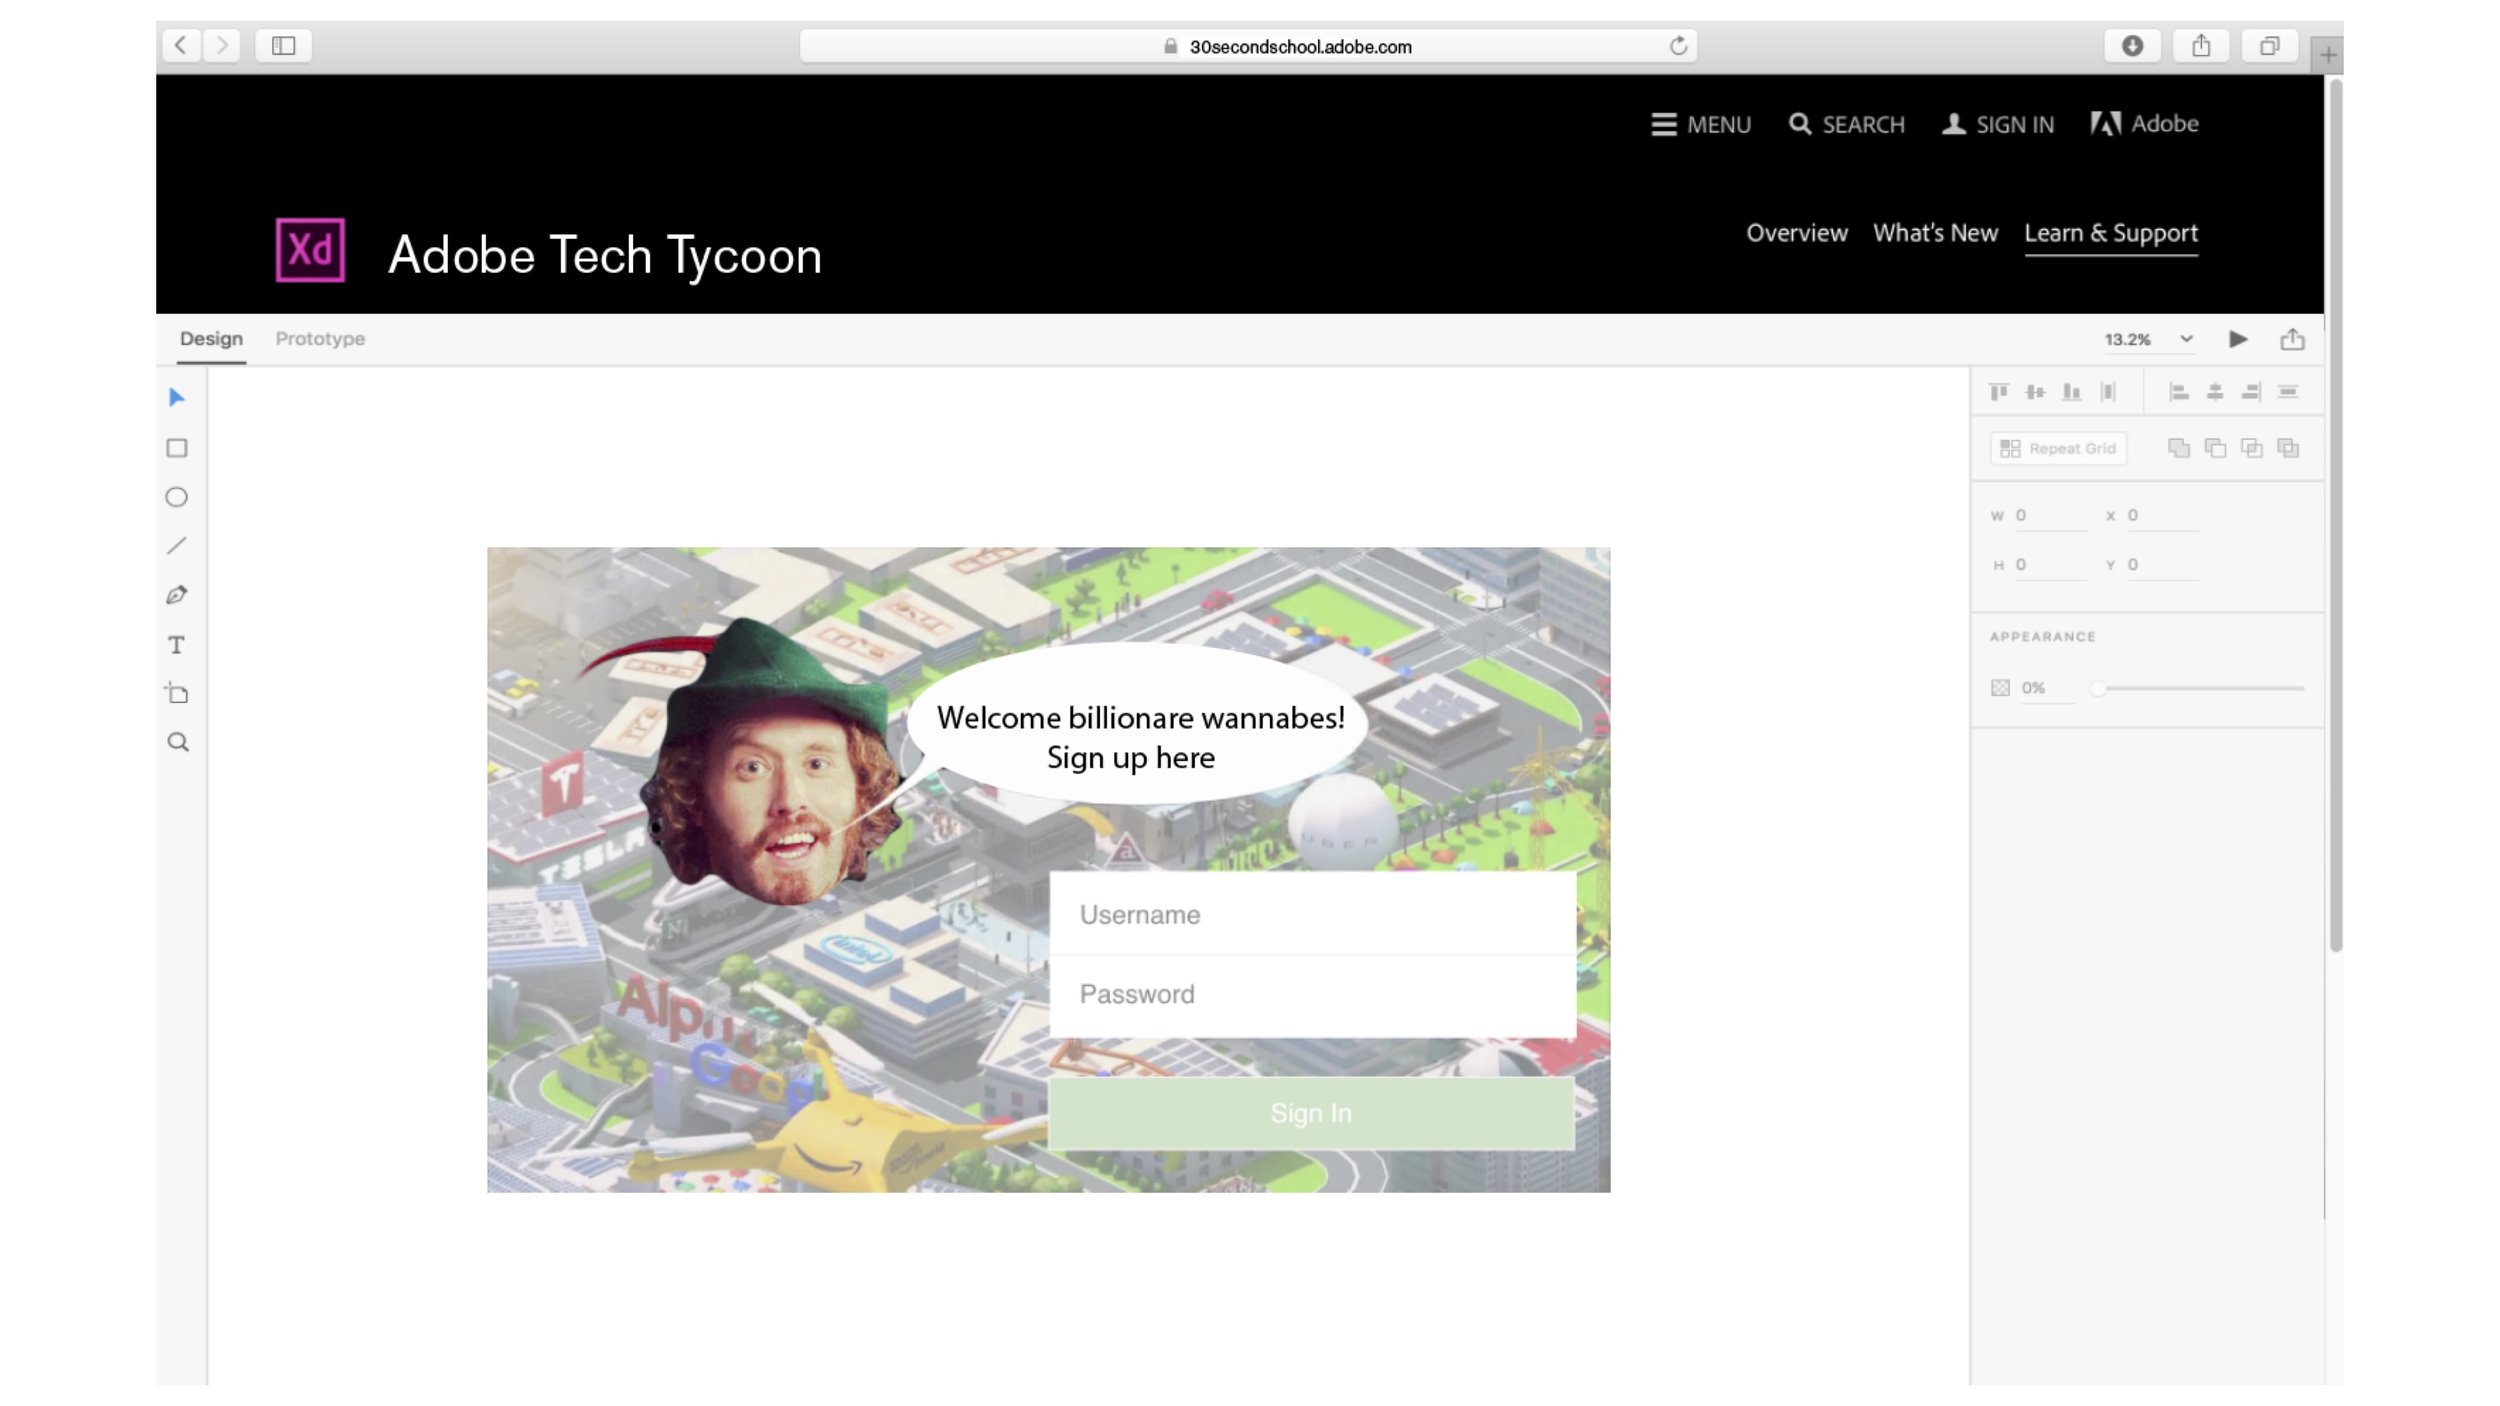Switch to the Prototype tab
This screenshot has height=1406, width=2500.
[320, 339]
